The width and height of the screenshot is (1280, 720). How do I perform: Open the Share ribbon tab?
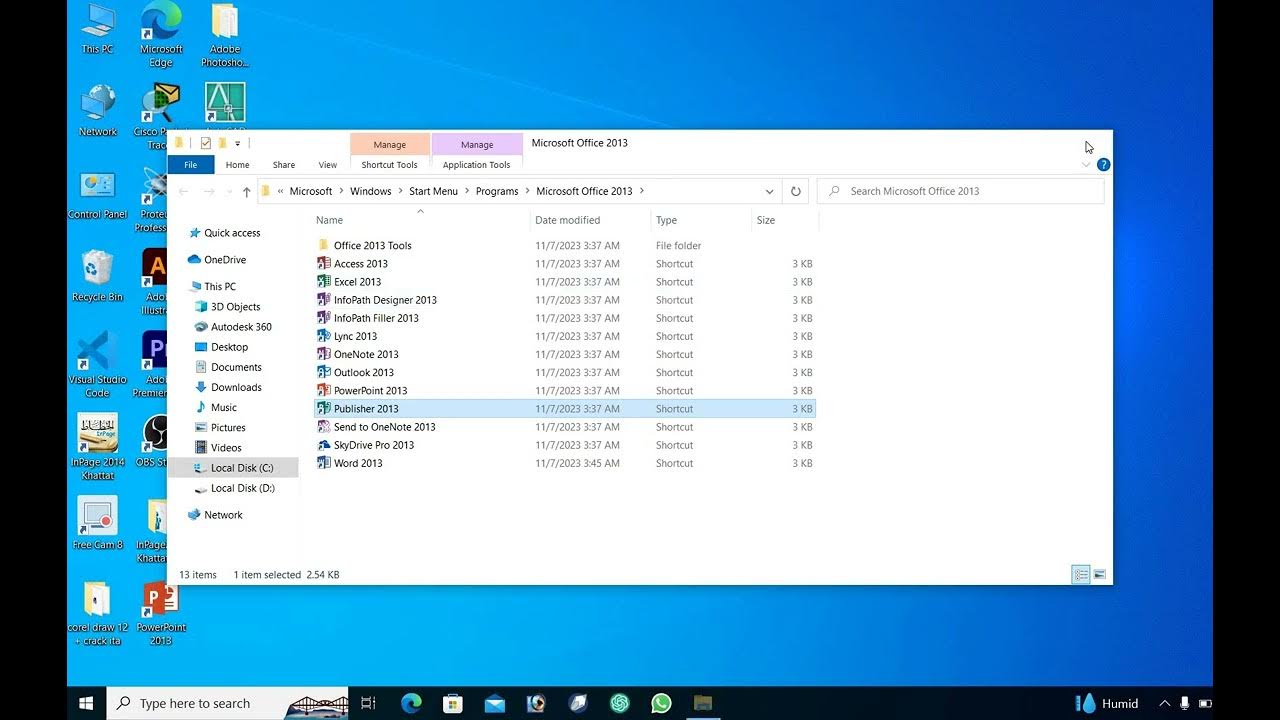[284, 165]
